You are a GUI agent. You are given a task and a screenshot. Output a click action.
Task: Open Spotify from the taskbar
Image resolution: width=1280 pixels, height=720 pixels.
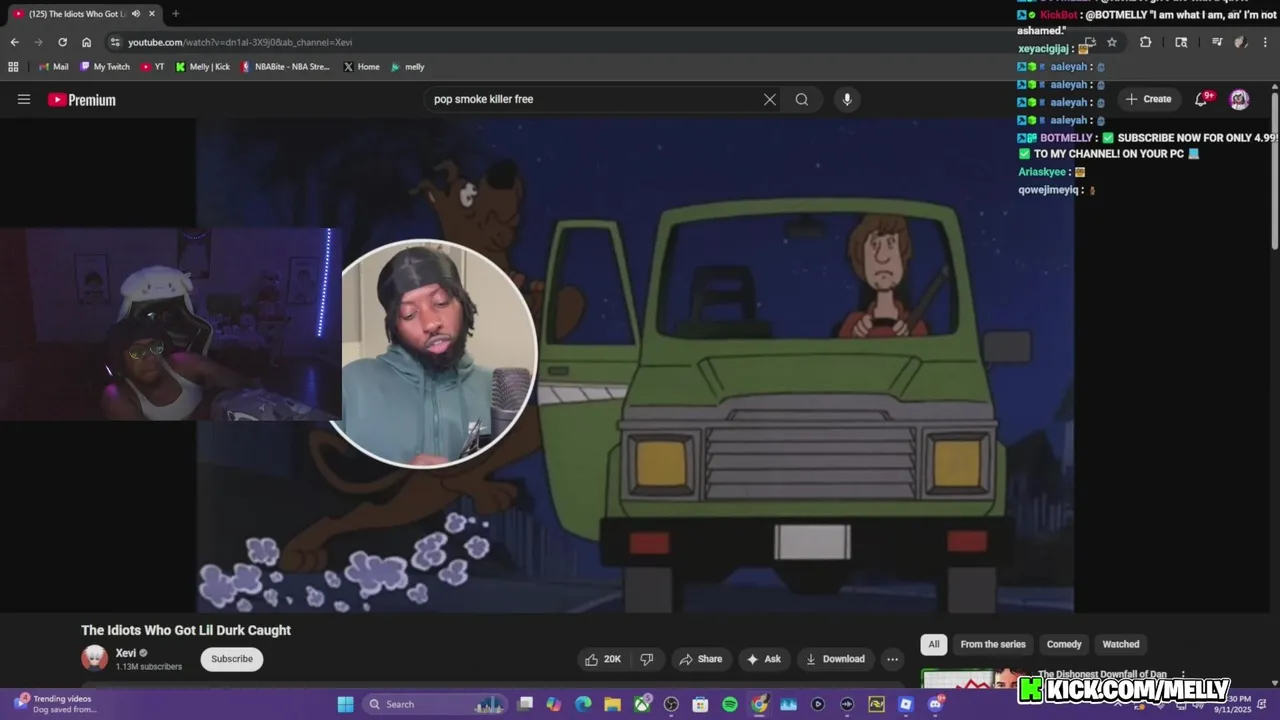coord(730,704)
